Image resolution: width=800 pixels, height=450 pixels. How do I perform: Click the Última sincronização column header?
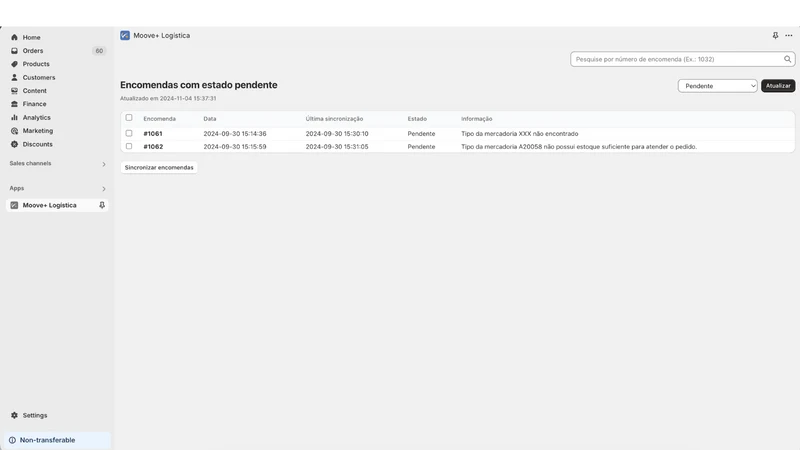[x=334, y=119]
